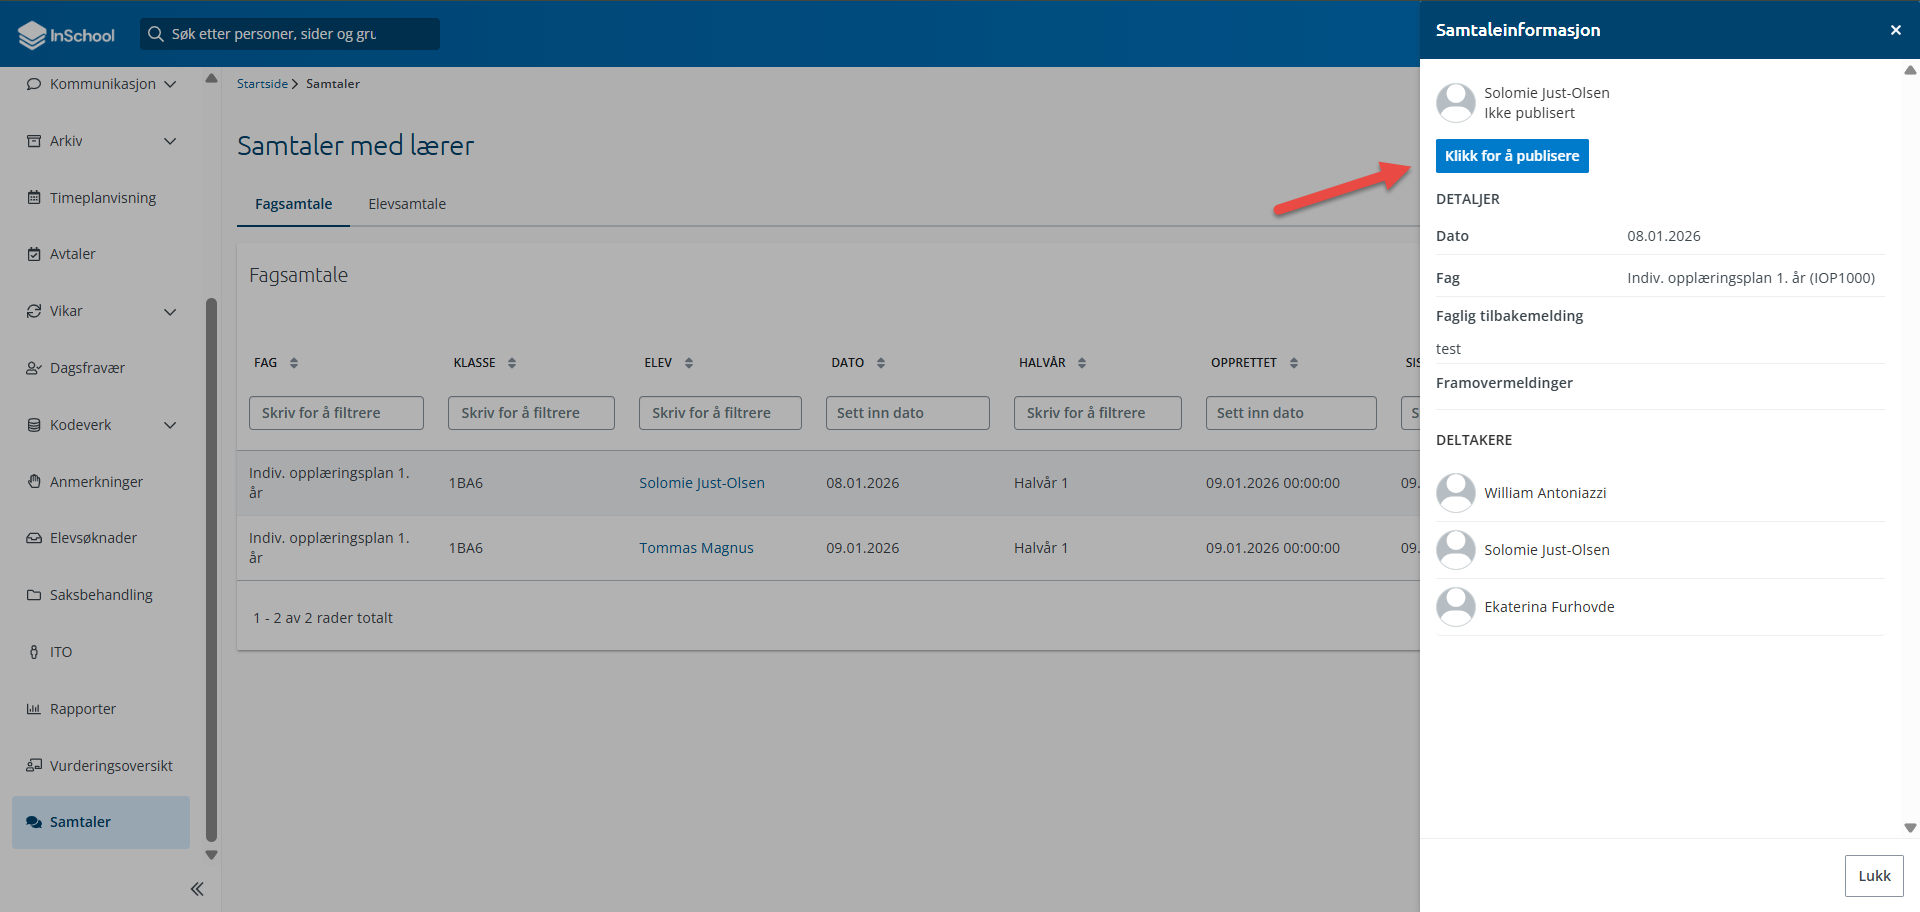Click the ITO icon in sidebar
Screen dimensions: 1920x912
pyautogui.click(x=34, y=652)
